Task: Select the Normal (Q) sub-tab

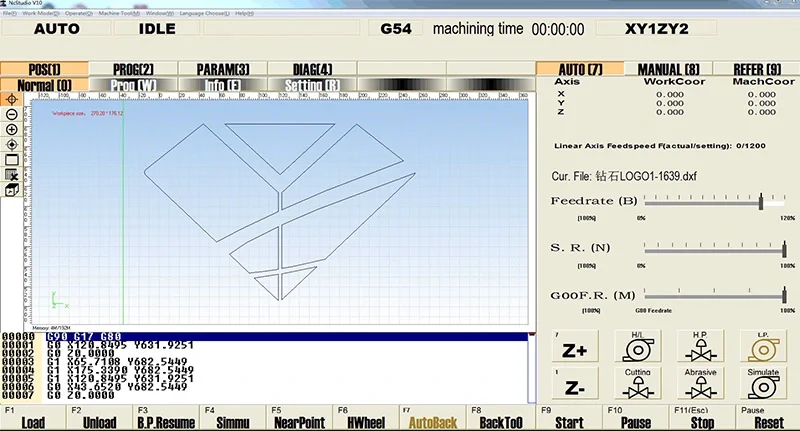Action: pos(44,85)
